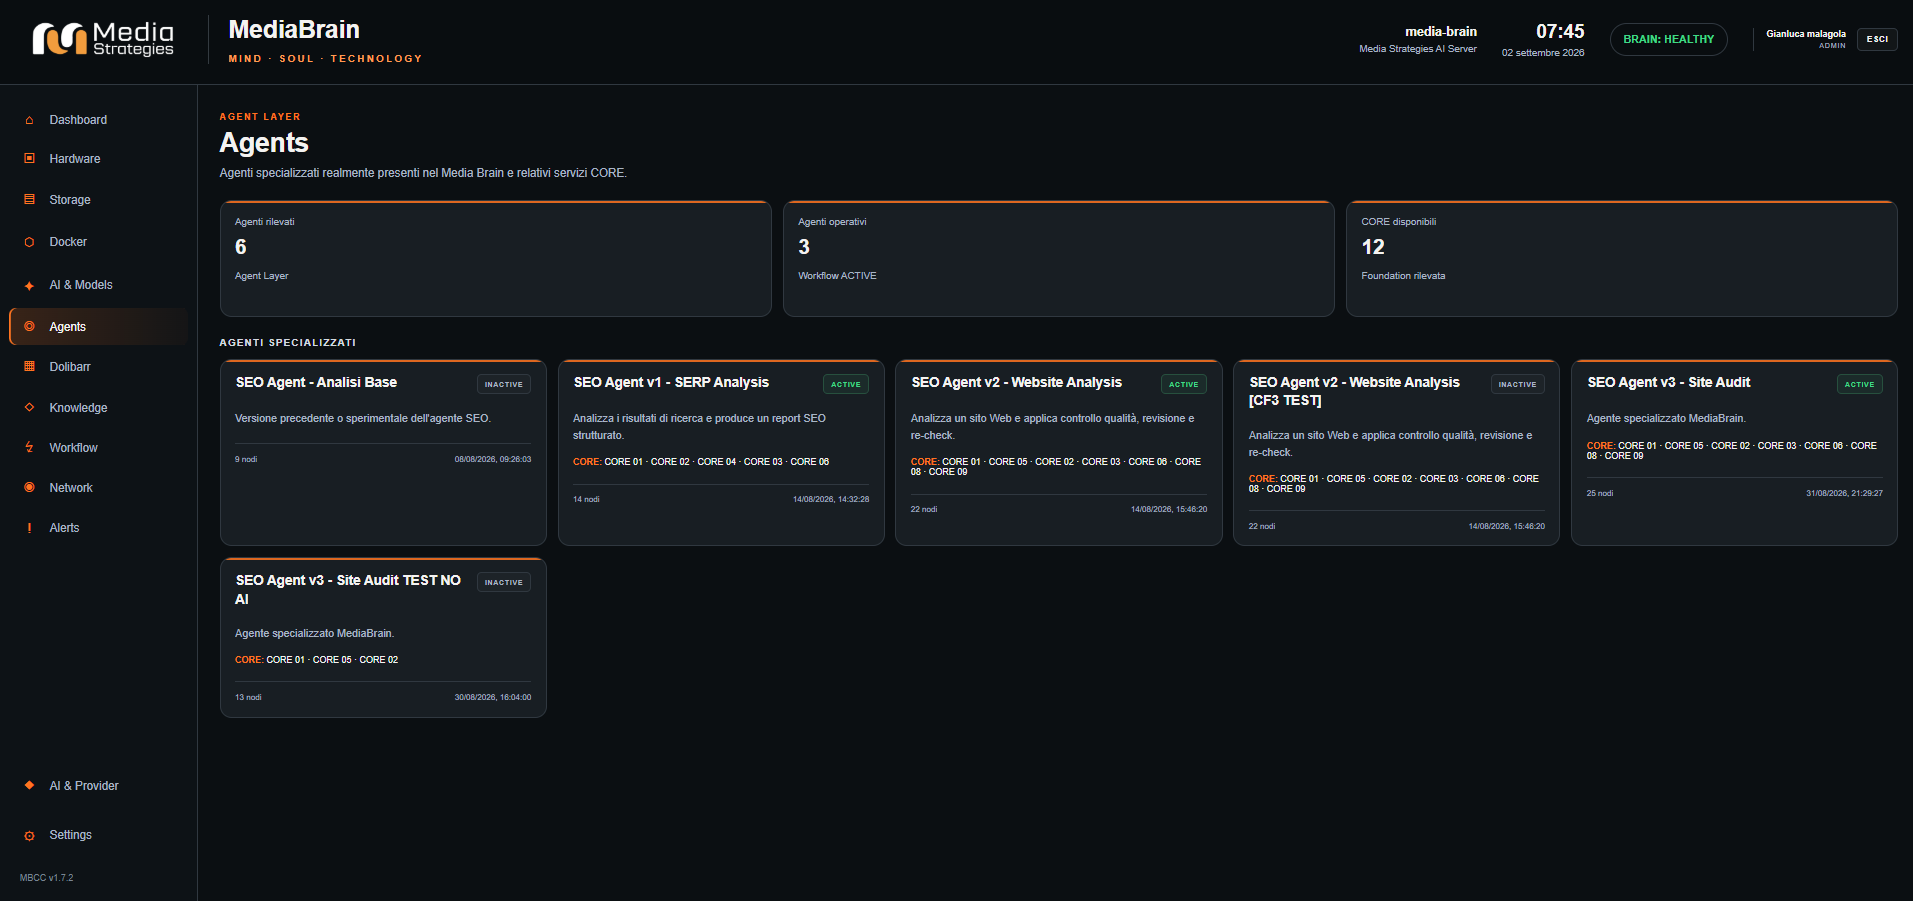Click the Media Strategies logo
This screenshot has height=901, width=1913.
click(x=103, y=39)
